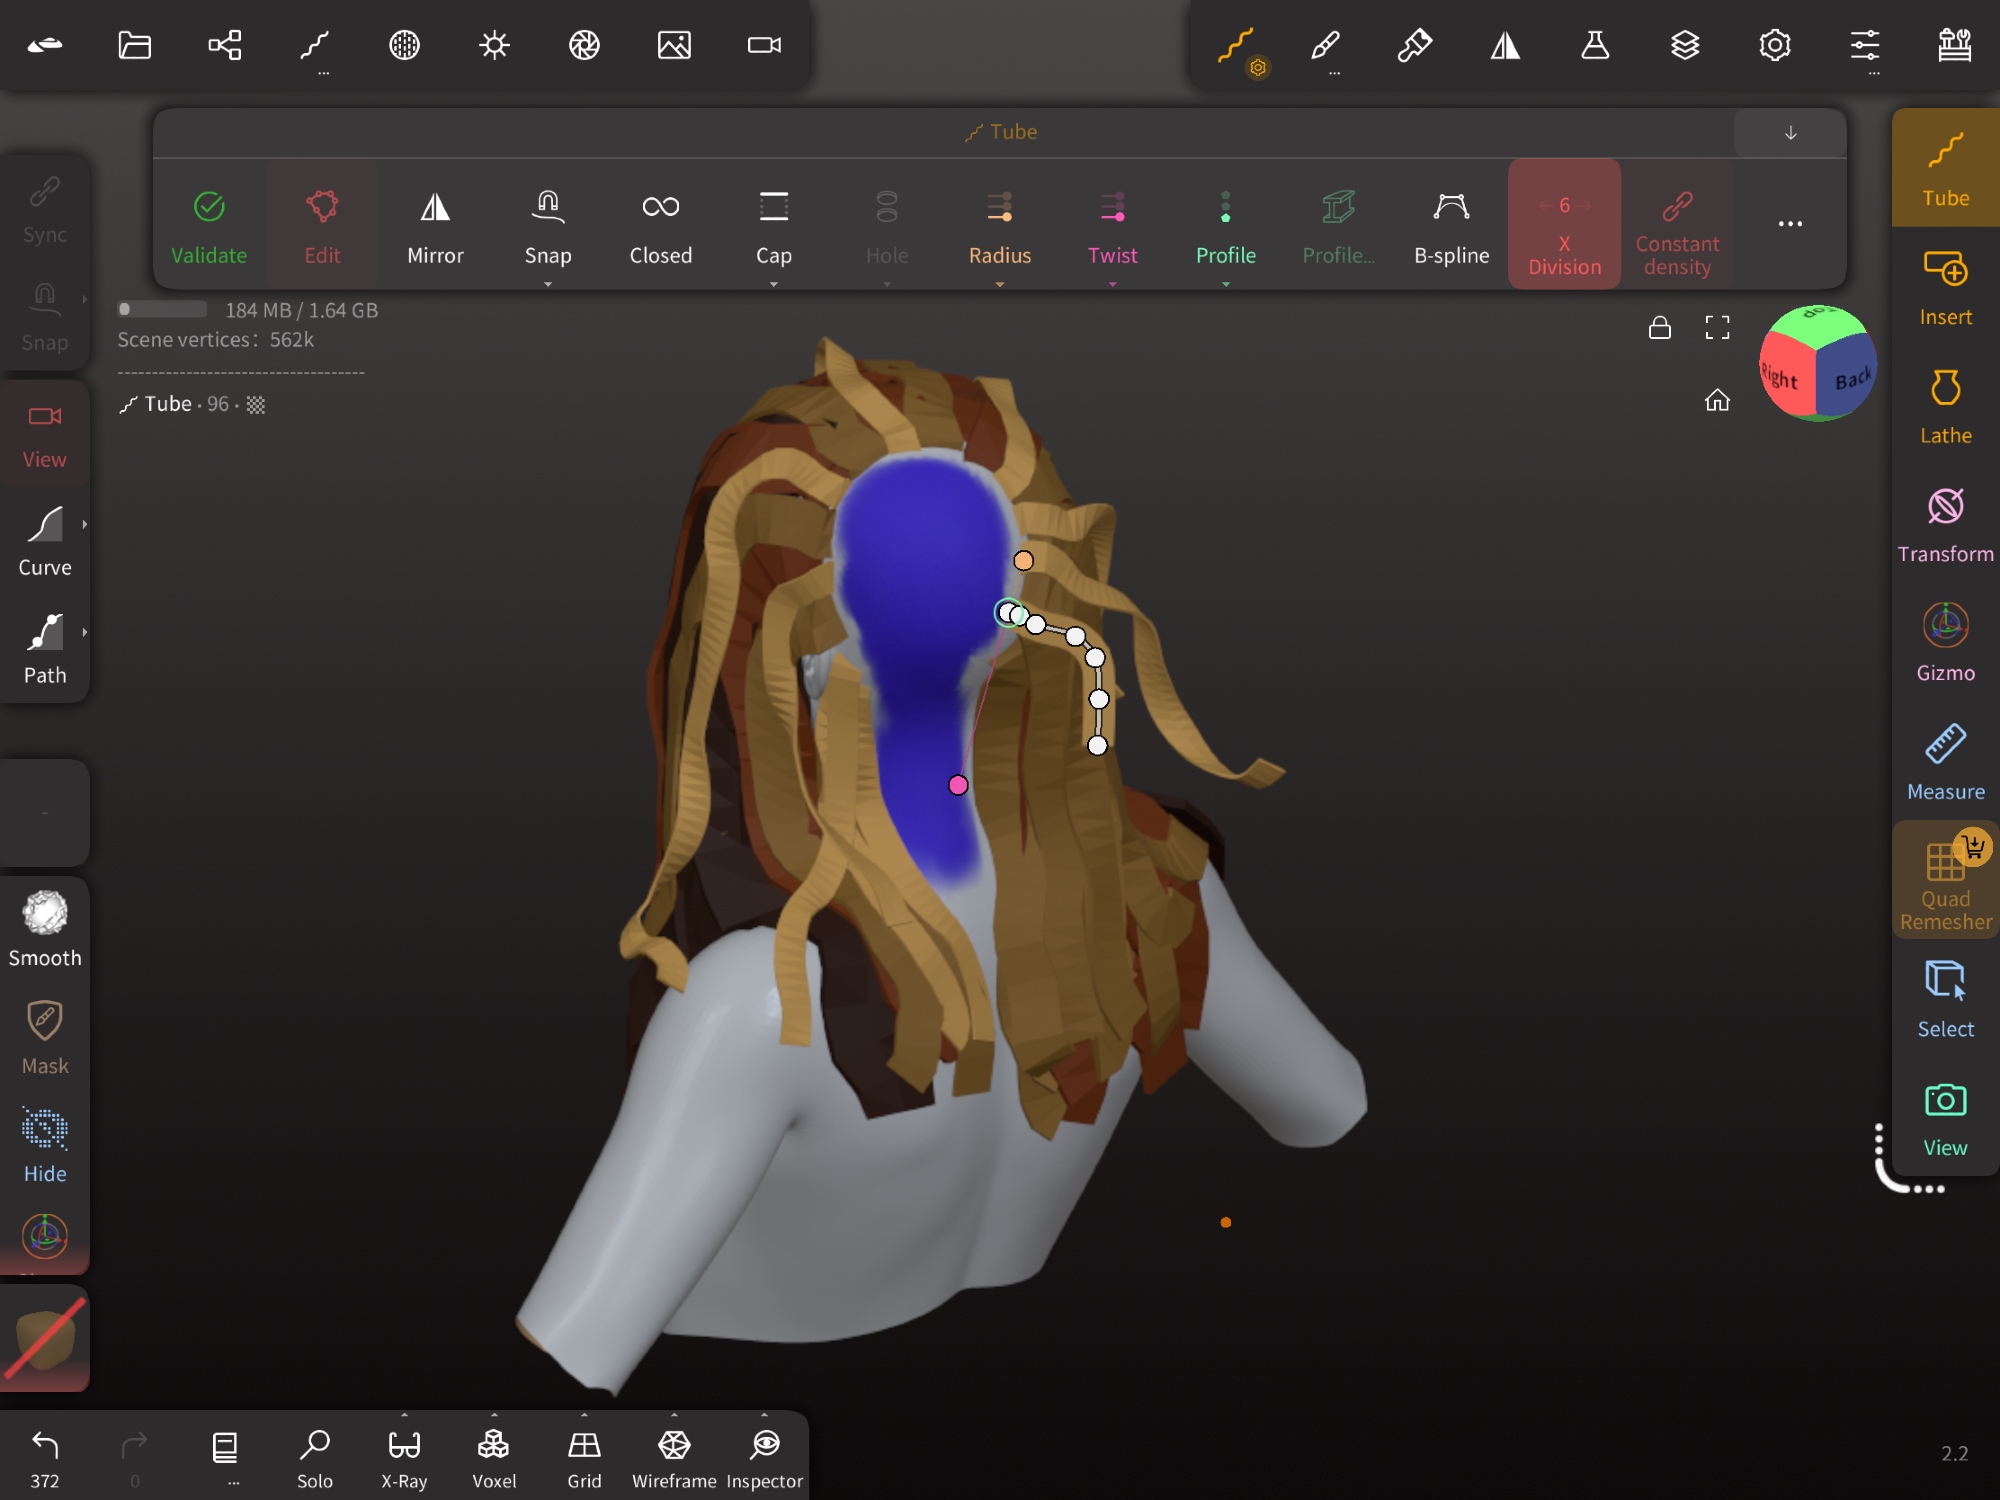Open the Tube tool tab
The height and width of the screenshot is (1500, 2000).
pos(1944,168)
